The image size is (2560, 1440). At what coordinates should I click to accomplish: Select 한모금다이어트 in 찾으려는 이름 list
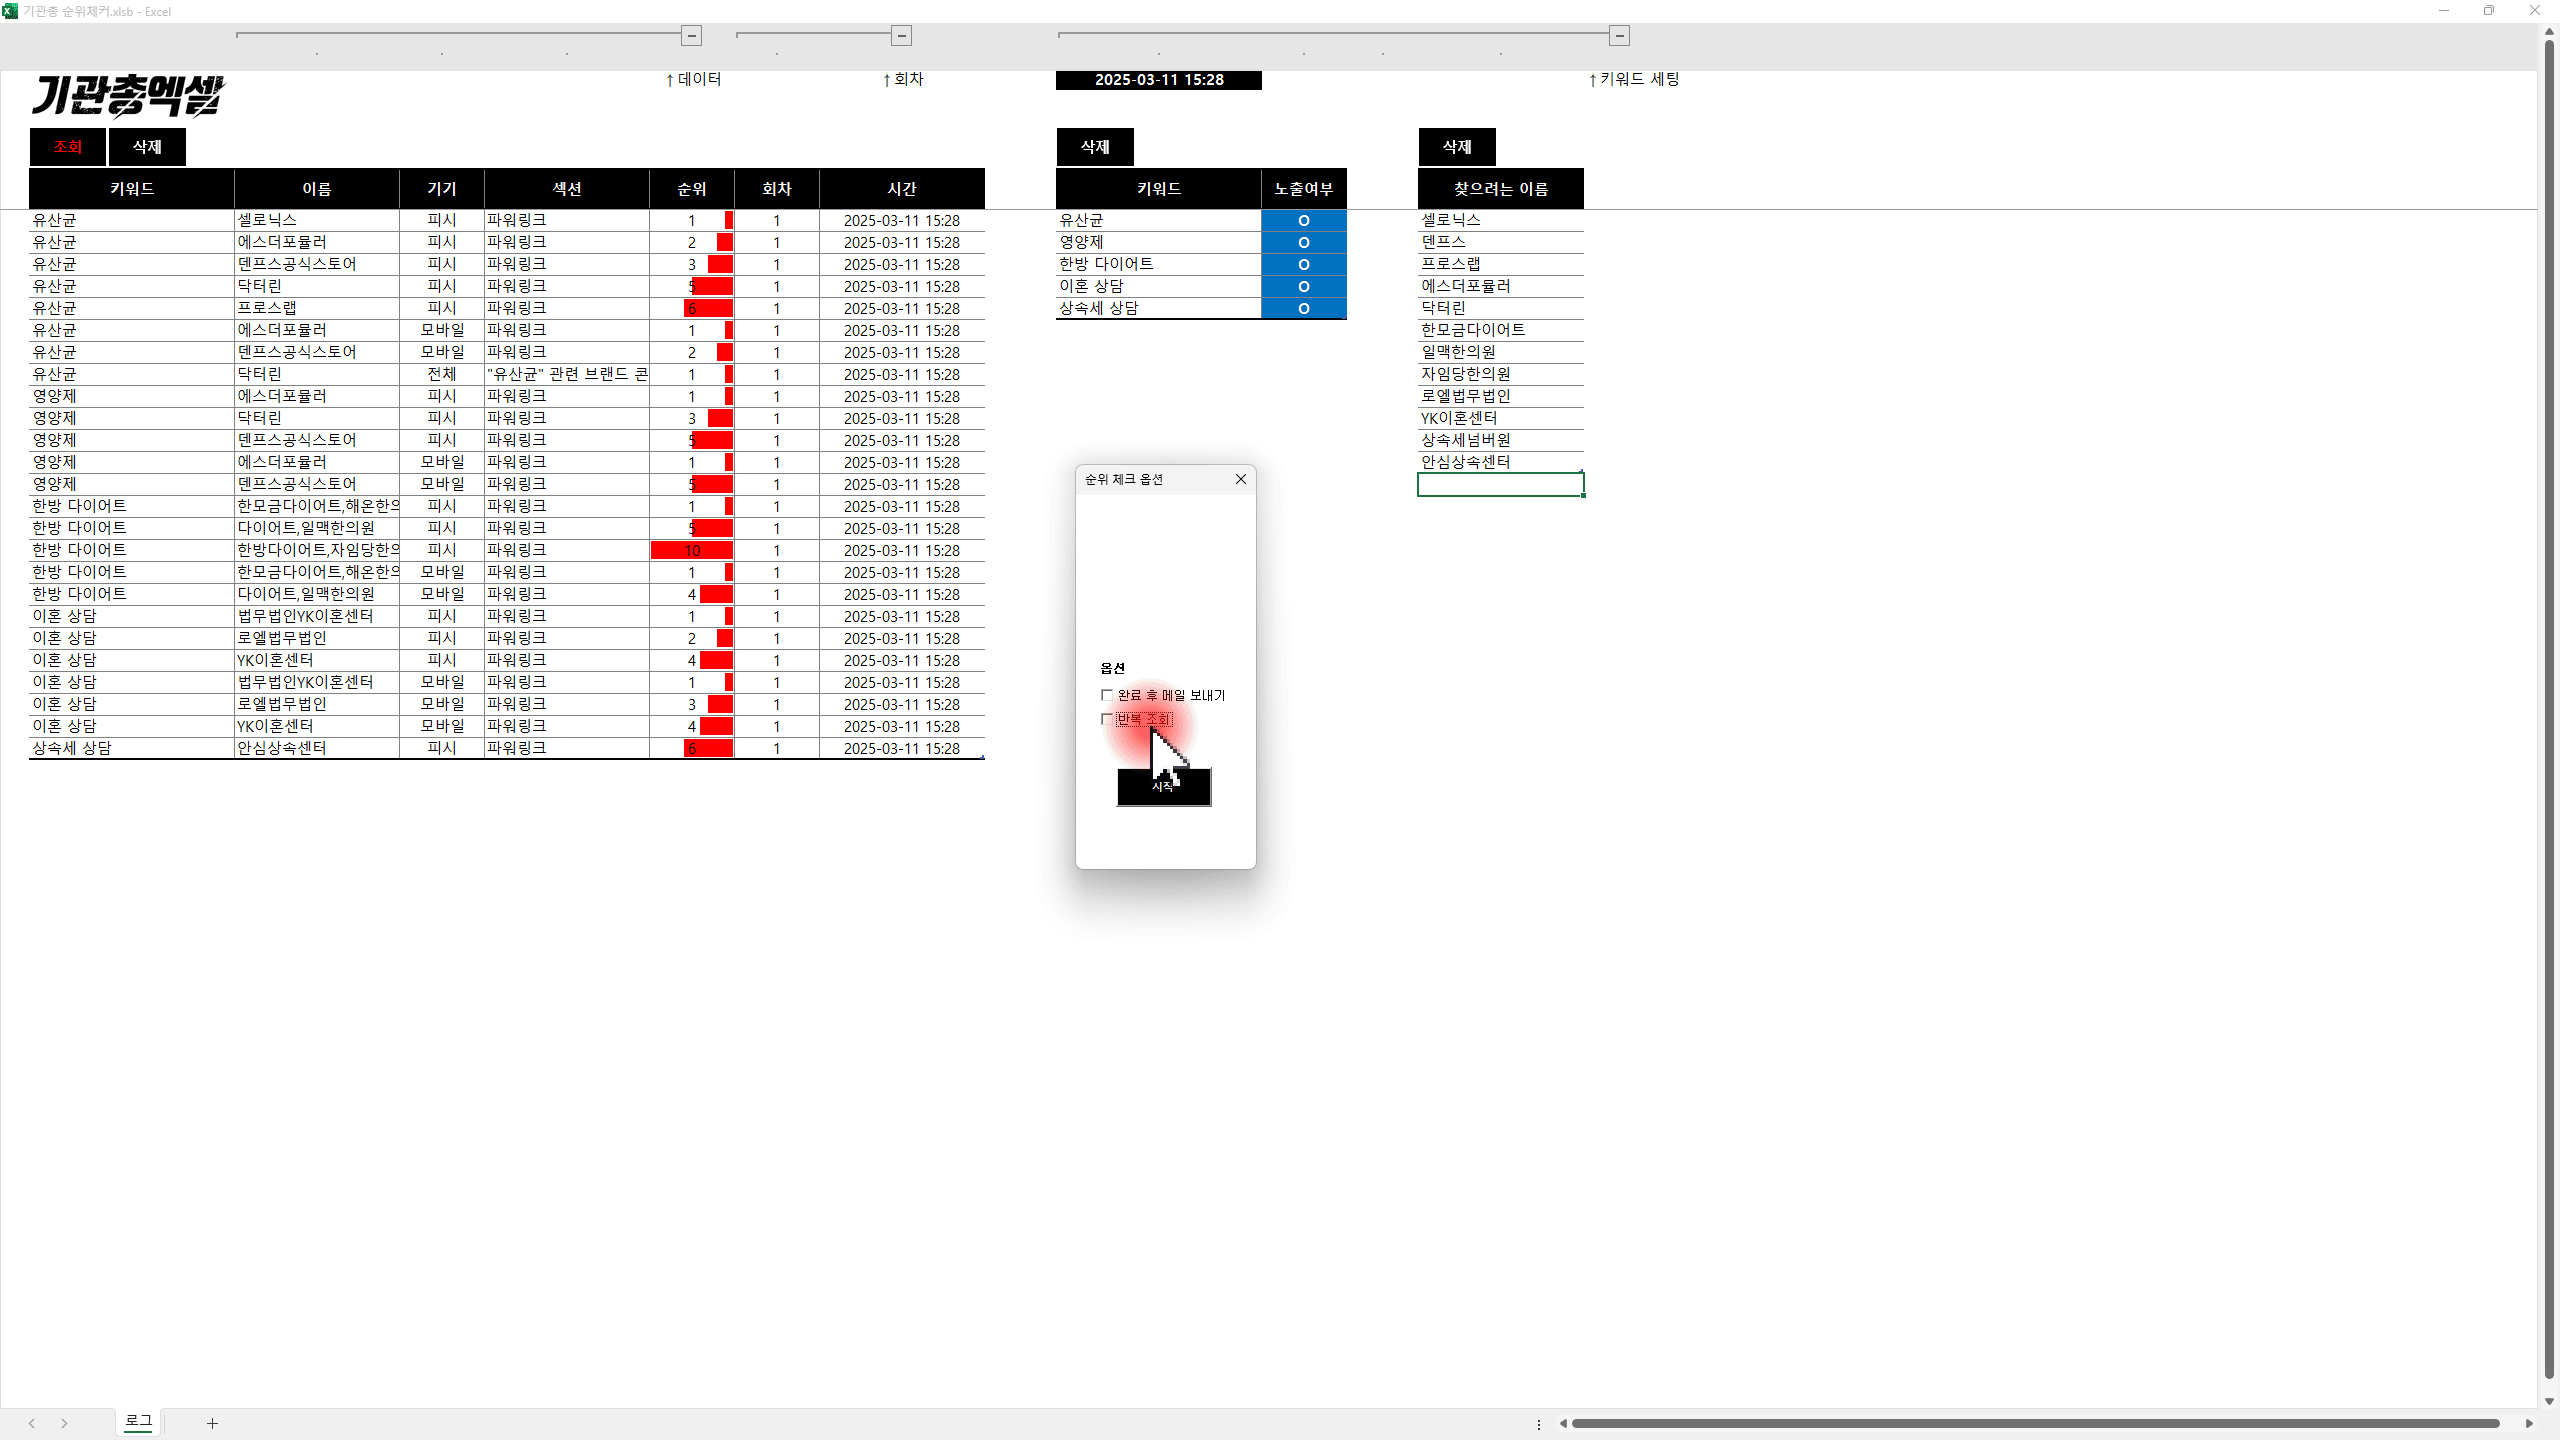[x=1501, y=330]
